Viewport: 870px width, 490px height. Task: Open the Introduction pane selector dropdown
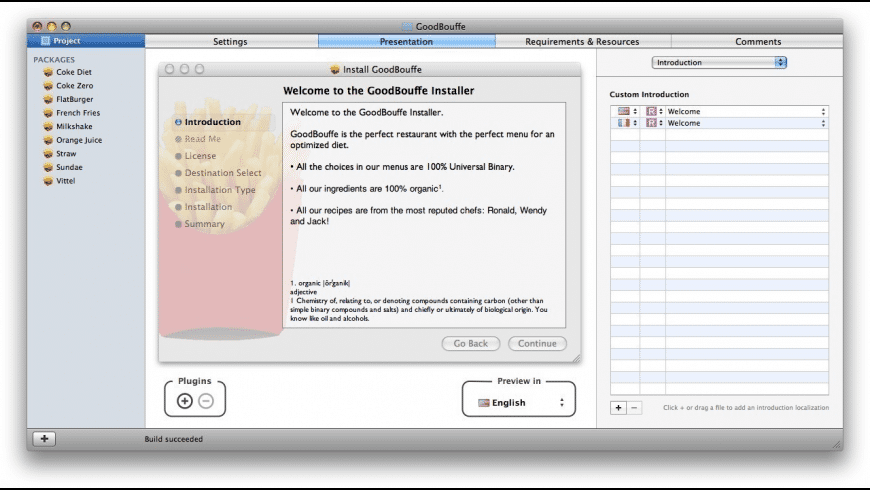coord(719,62)
